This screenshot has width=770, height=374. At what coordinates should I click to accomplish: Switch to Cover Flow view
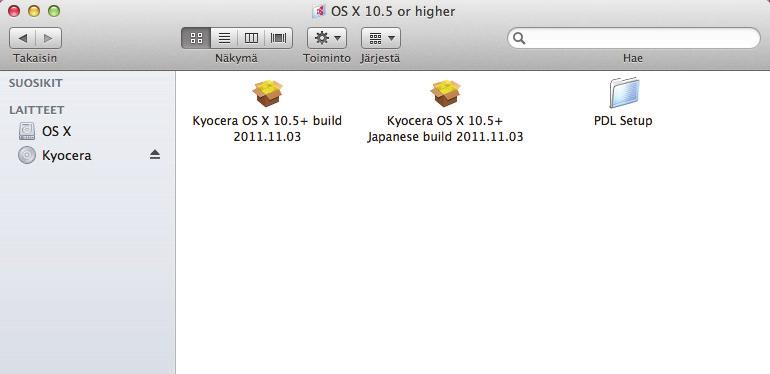tap(278, 38)
